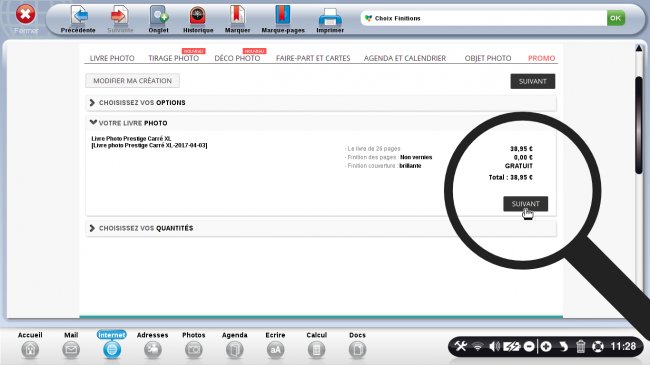Click the green OK button
Screen dimensions: 650x365
[x=616, y=18]
